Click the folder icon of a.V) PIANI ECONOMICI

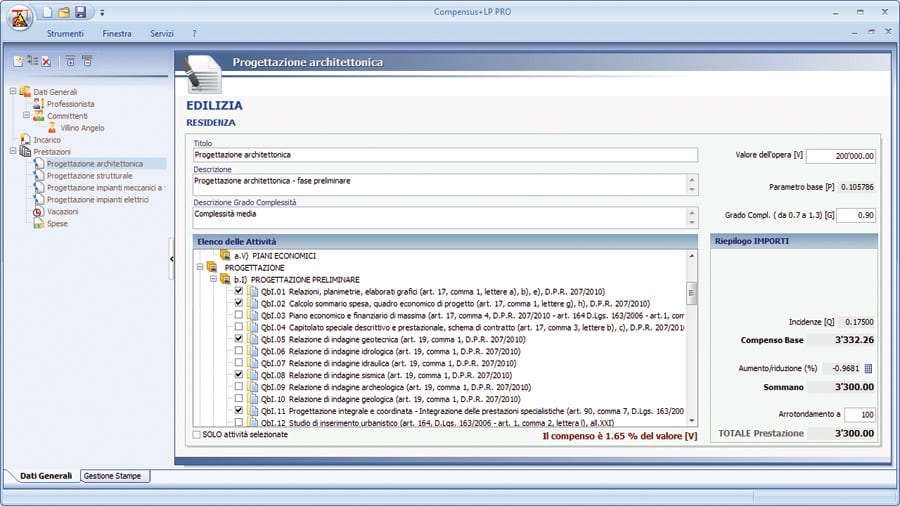(x=226, y=255)
